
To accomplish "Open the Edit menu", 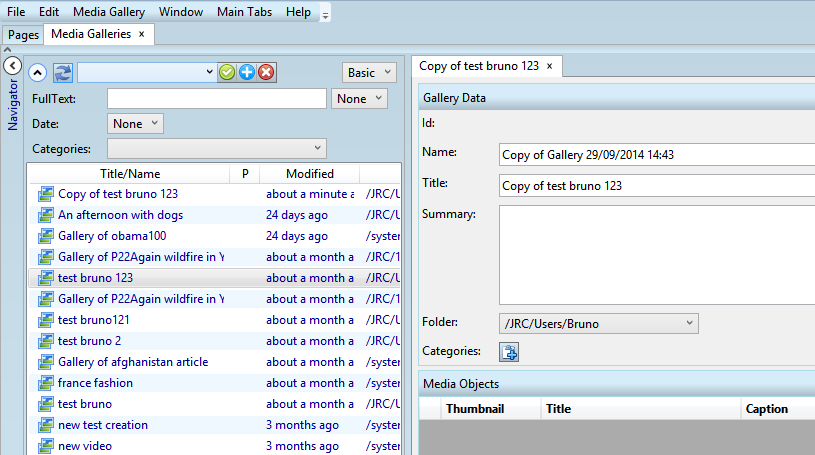I will [x=49, y=11].
